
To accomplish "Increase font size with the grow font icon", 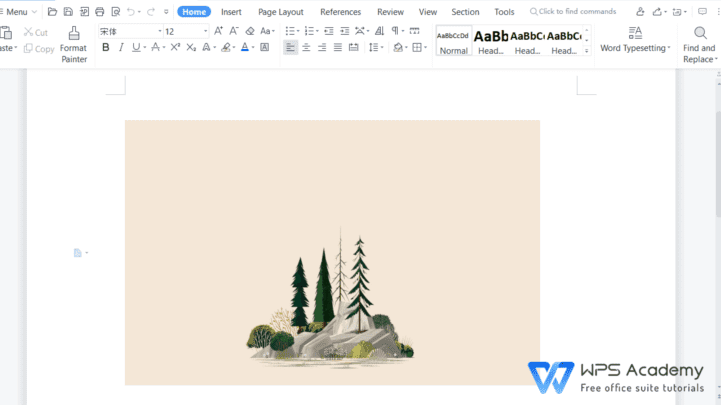I will (x=218, y=31).
